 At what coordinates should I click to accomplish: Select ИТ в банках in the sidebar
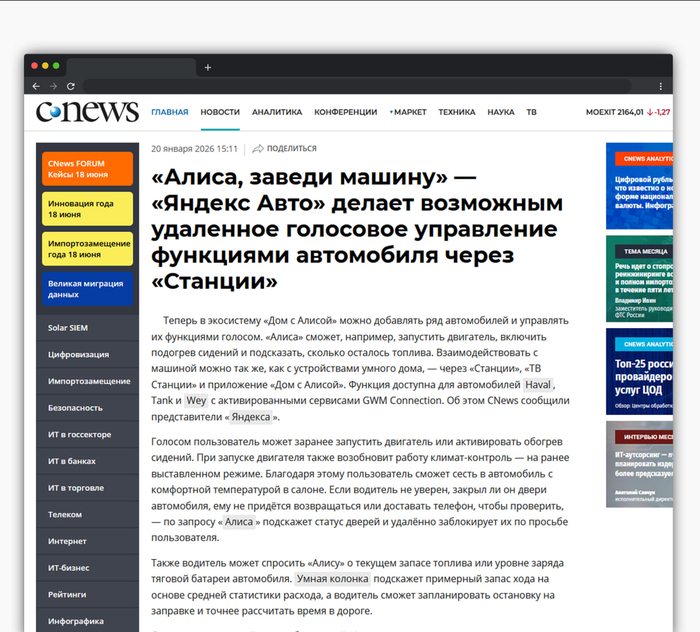click(x=72, y=461)
